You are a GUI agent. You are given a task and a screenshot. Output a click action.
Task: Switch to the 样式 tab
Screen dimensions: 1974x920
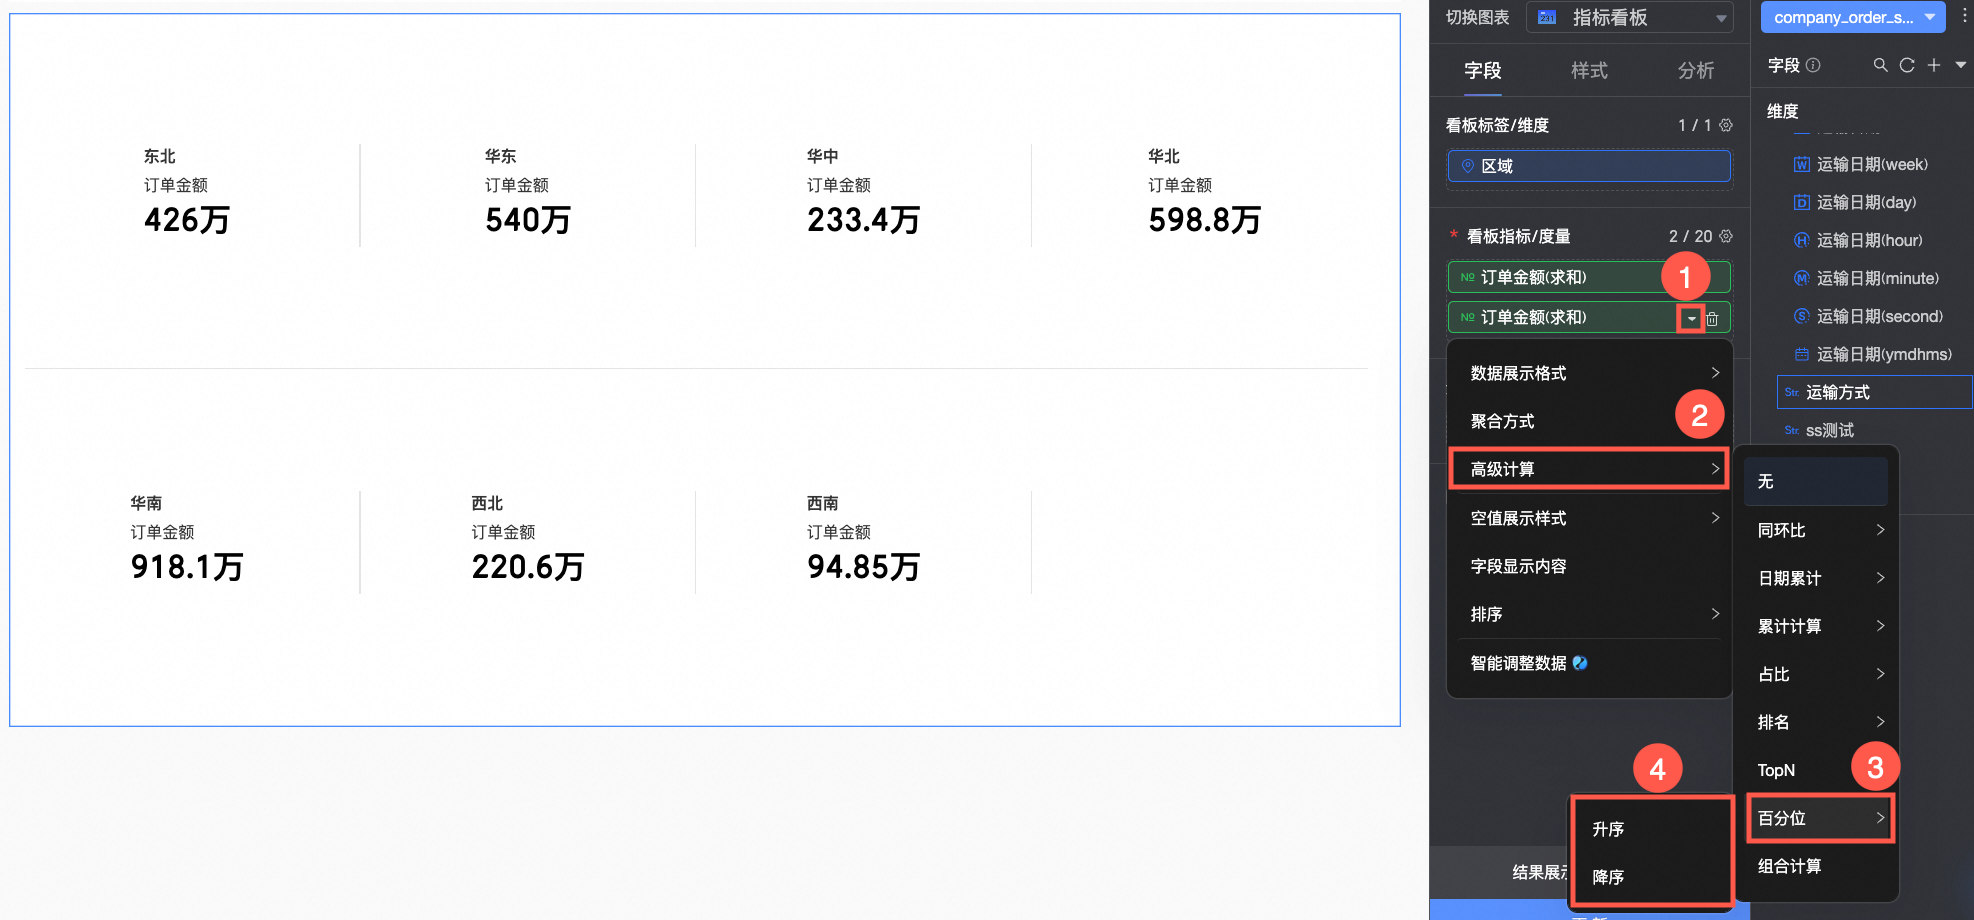pyautogui.click(x=1589, y=70)
